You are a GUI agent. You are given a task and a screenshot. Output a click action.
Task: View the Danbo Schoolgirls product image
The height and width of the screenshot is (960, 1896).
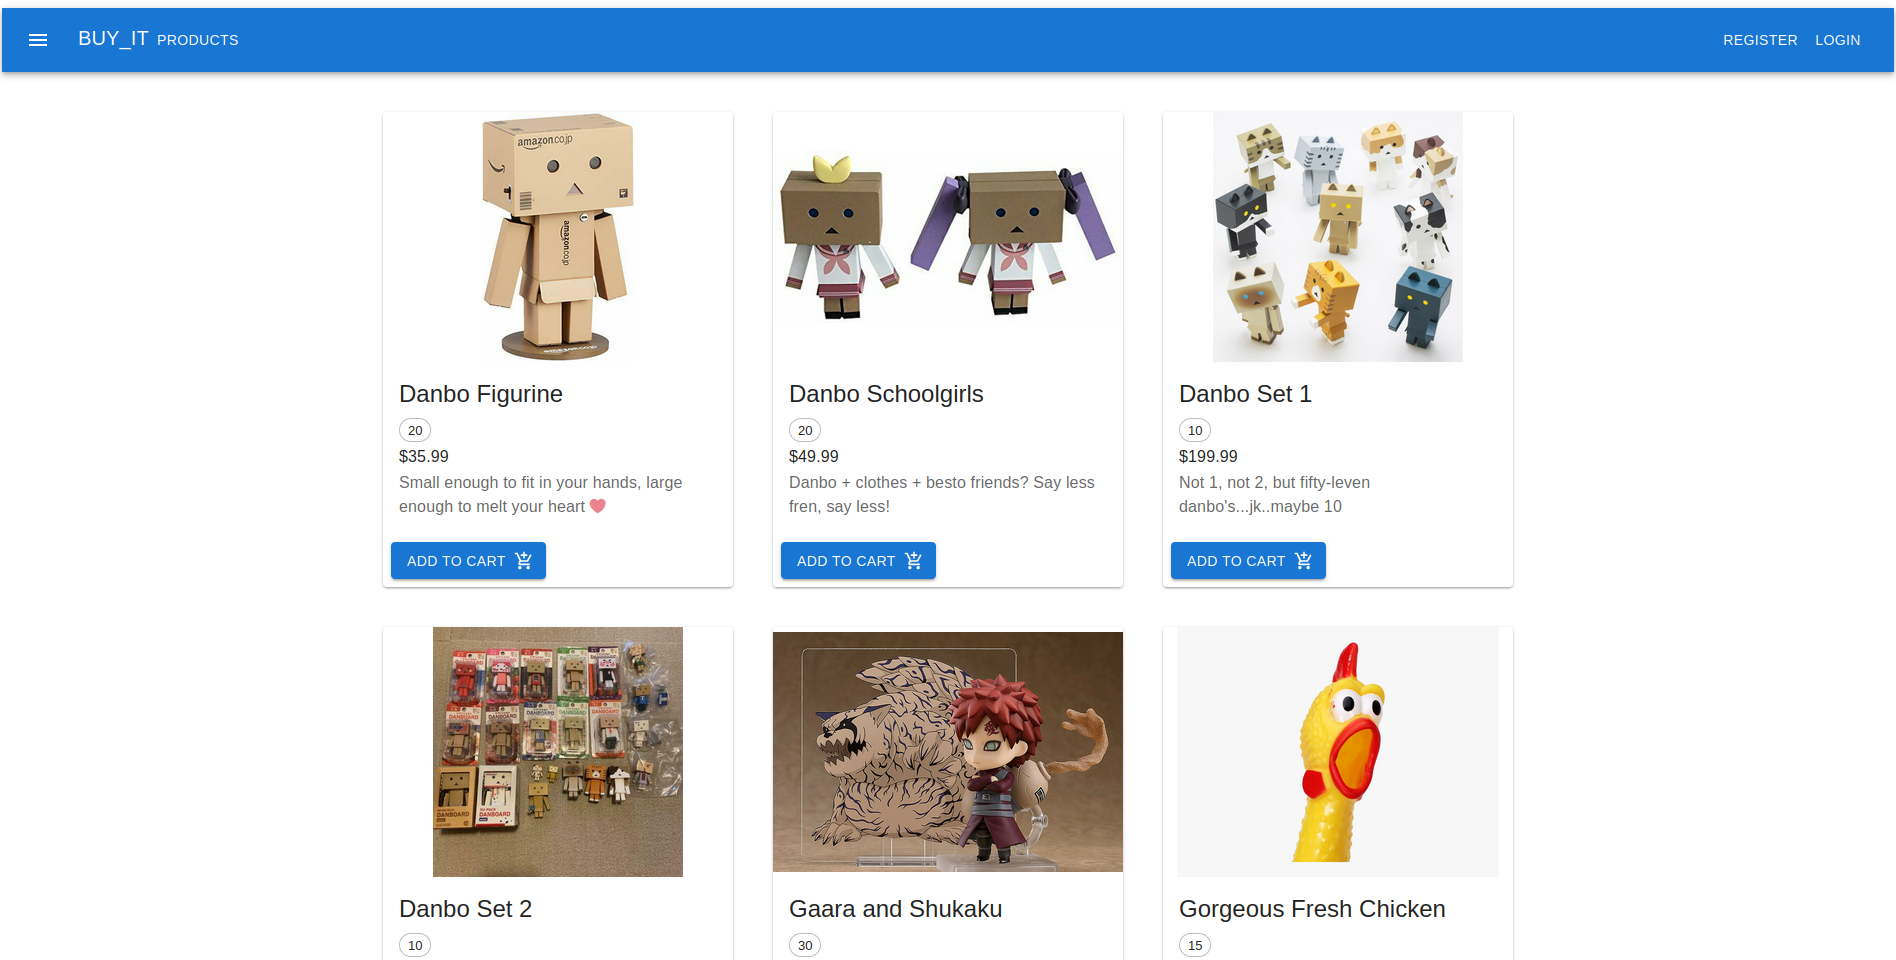(x=948, y=237)
